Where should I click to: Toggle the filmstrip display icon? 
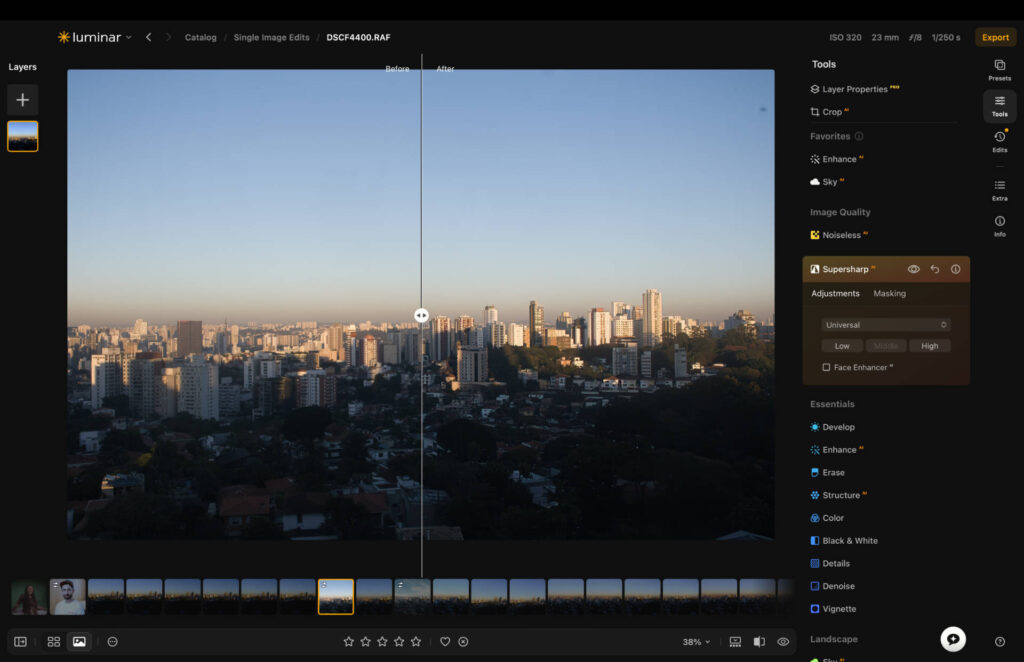[735, 642]
